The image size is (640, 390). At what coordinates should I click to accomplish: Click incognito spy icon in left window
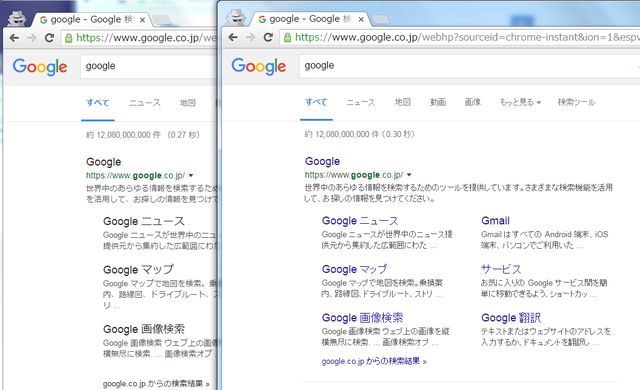(x=17, y=18)
